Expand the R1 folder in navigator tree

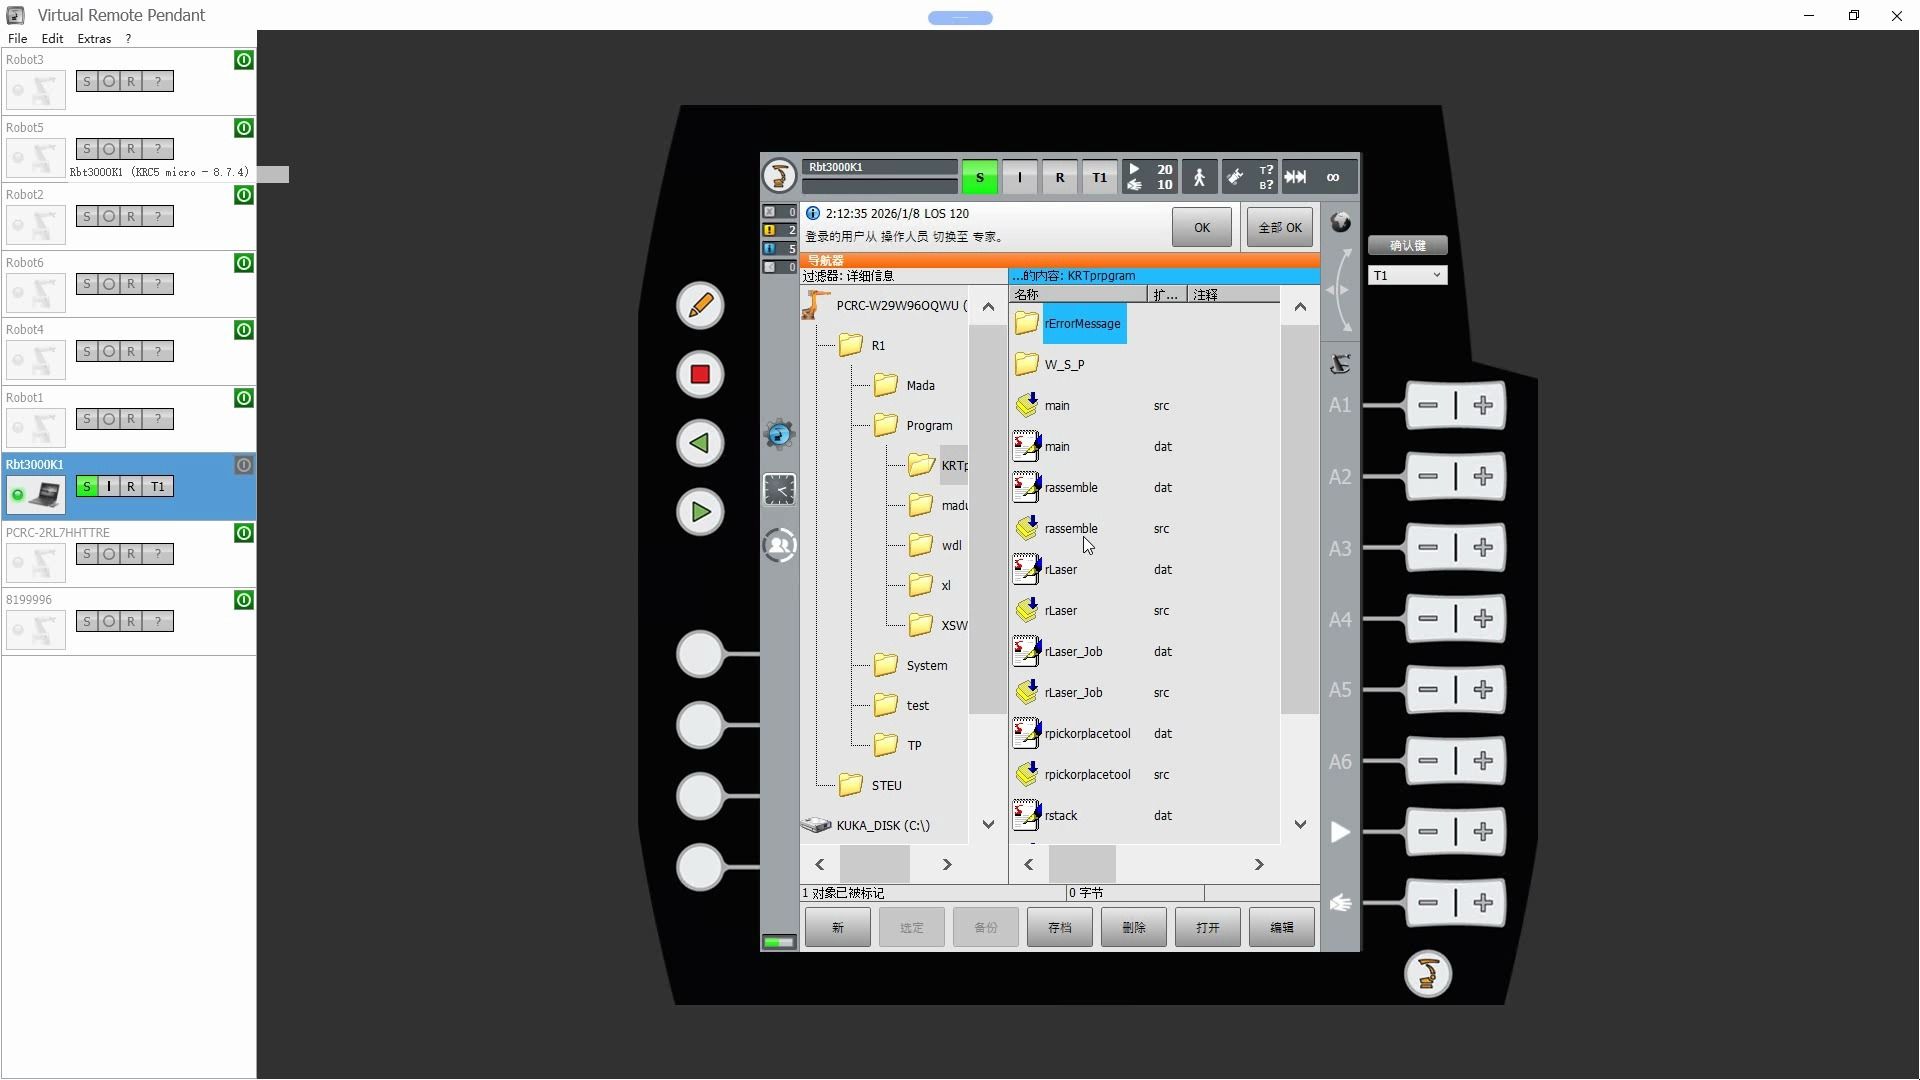pyautogui.click(x=865, y=345)
